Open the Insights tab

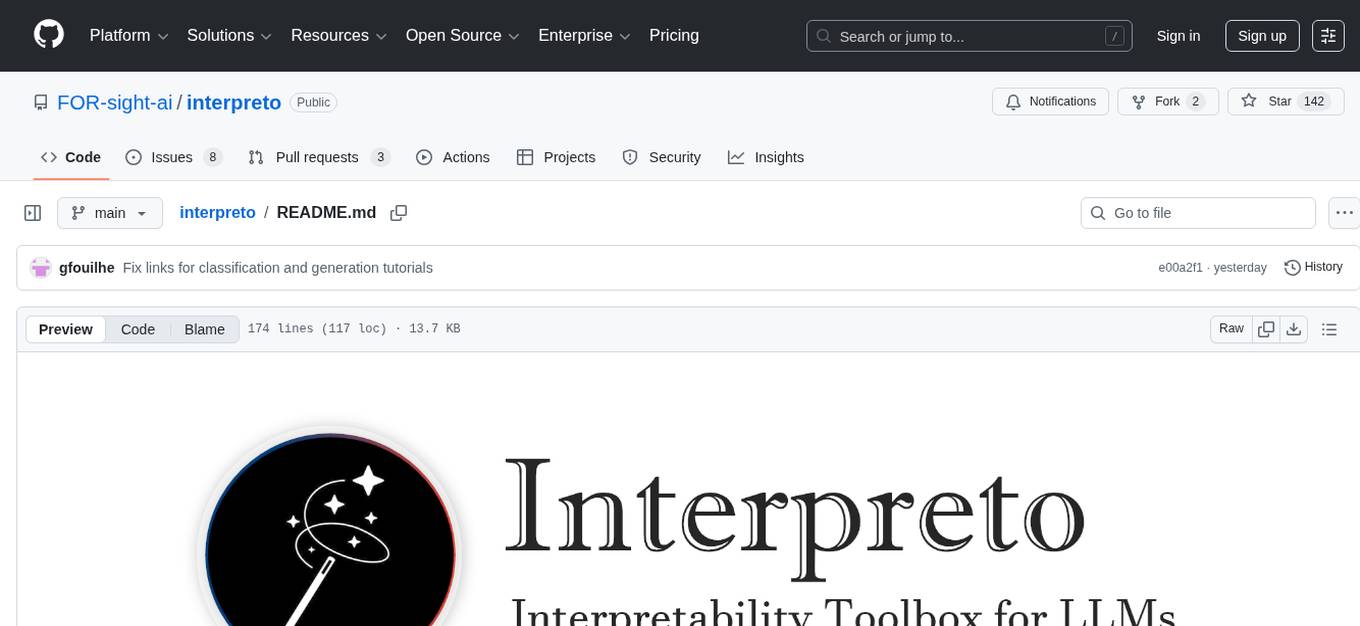766,157
